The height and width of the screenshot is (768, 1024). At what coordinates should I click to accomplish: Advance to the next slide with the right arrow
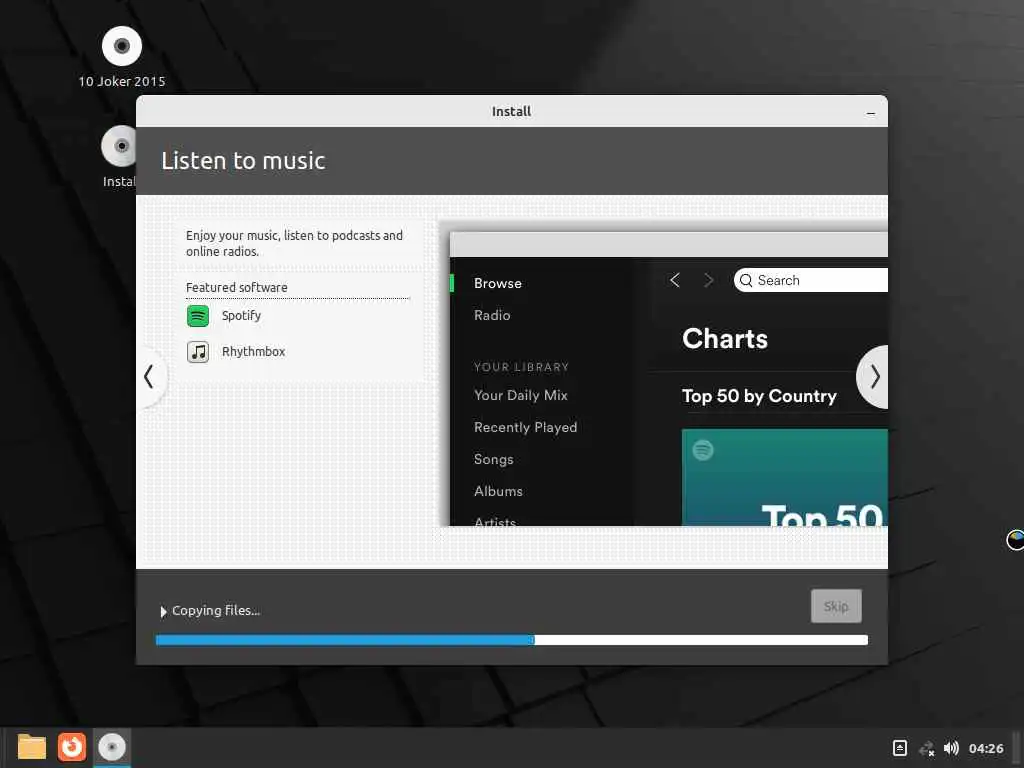click(874, 377)
